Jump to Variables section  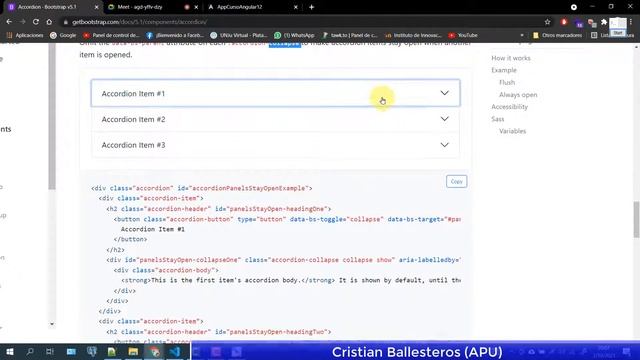(512, 131)
